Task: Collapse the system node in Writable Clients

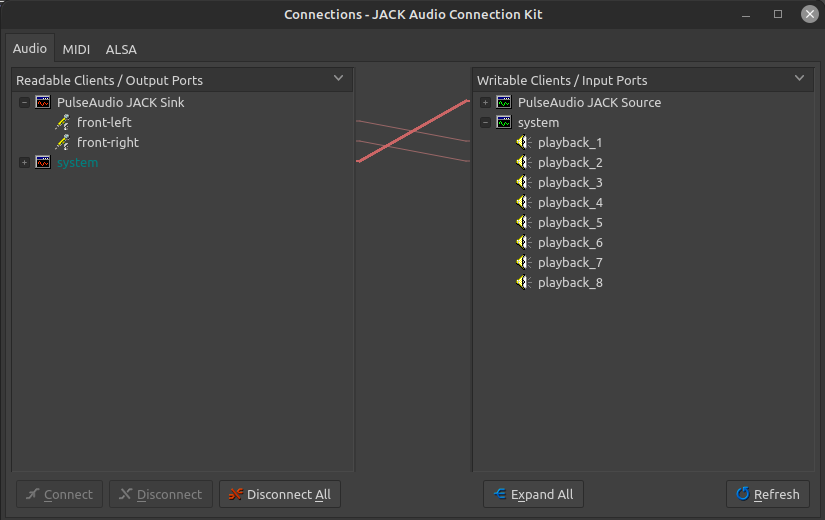Action: point(485,122)
